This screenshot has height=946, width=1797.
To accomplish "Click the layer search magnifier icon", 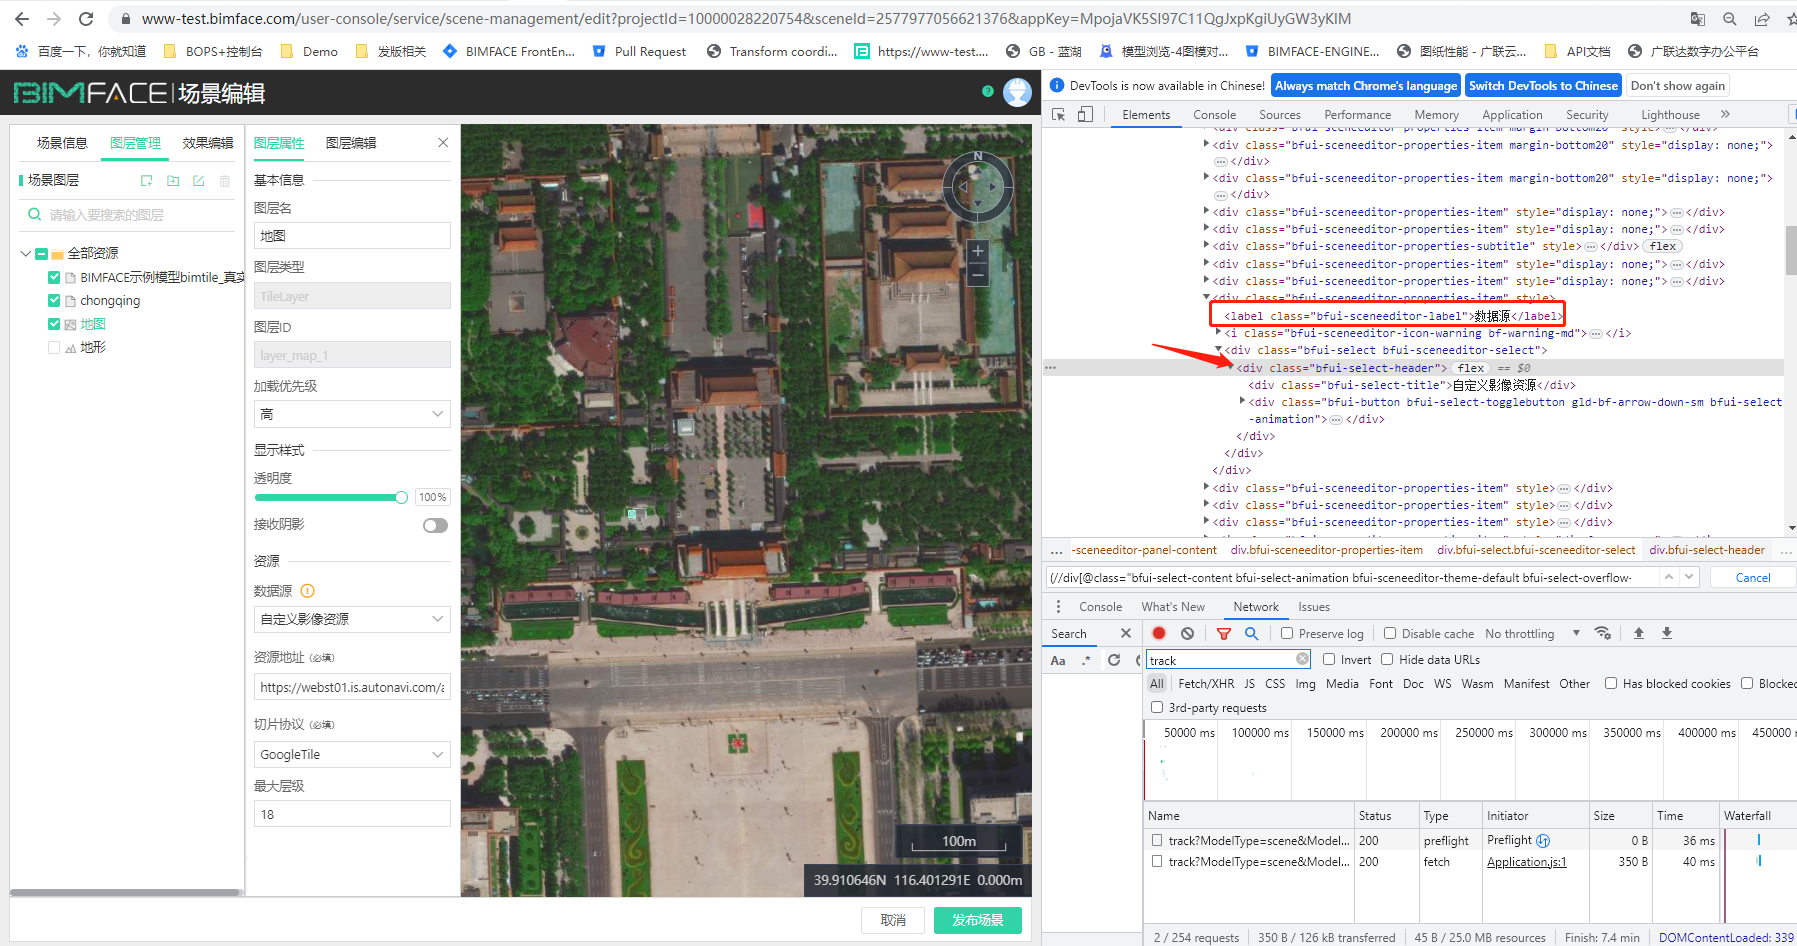I will pos(35,215).
